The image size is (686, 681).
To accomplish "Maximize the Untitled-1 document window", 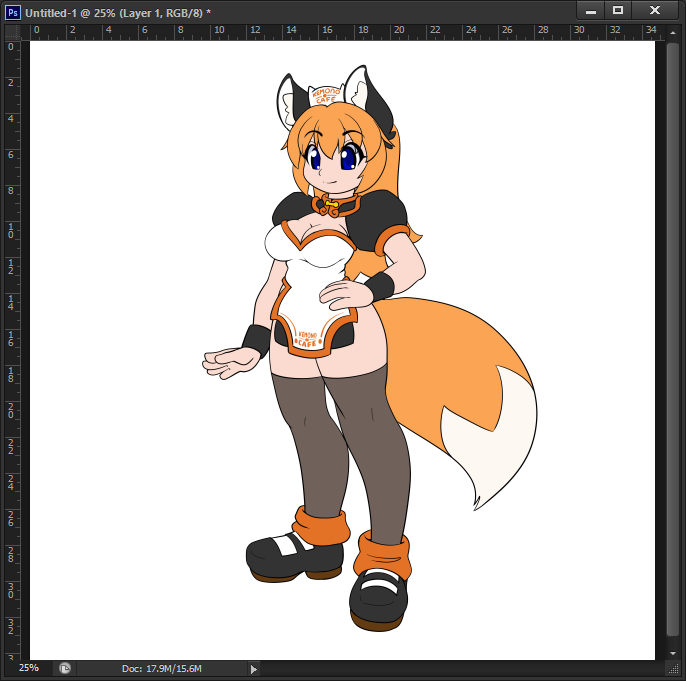I will 618,11.
